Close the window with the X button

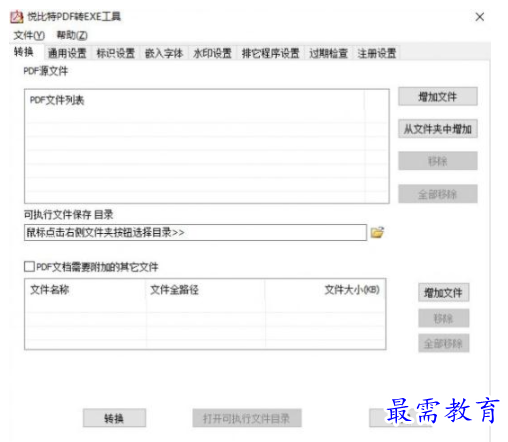[x=480, y=17]
